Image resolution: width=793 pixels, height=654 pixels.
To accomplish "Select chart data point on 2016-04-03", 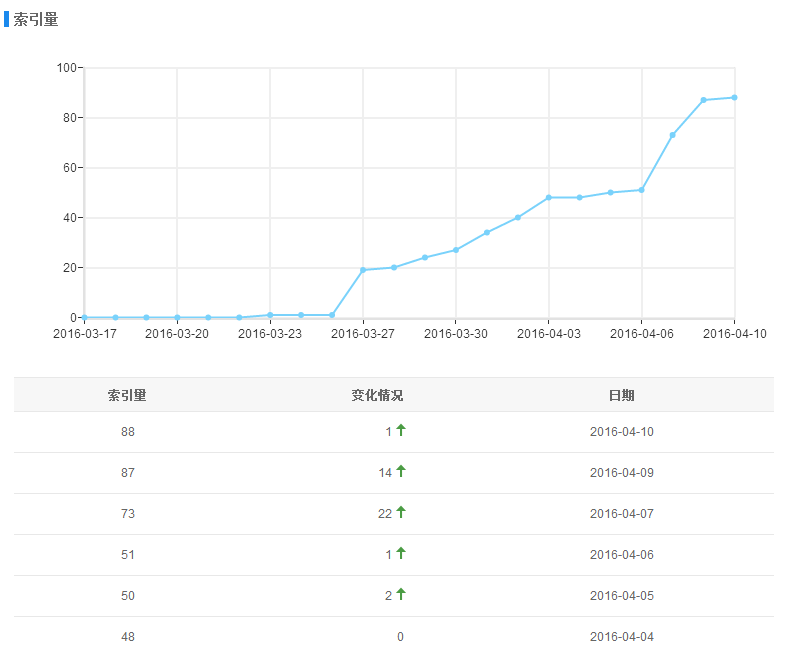I will click(x=549, y=197).
